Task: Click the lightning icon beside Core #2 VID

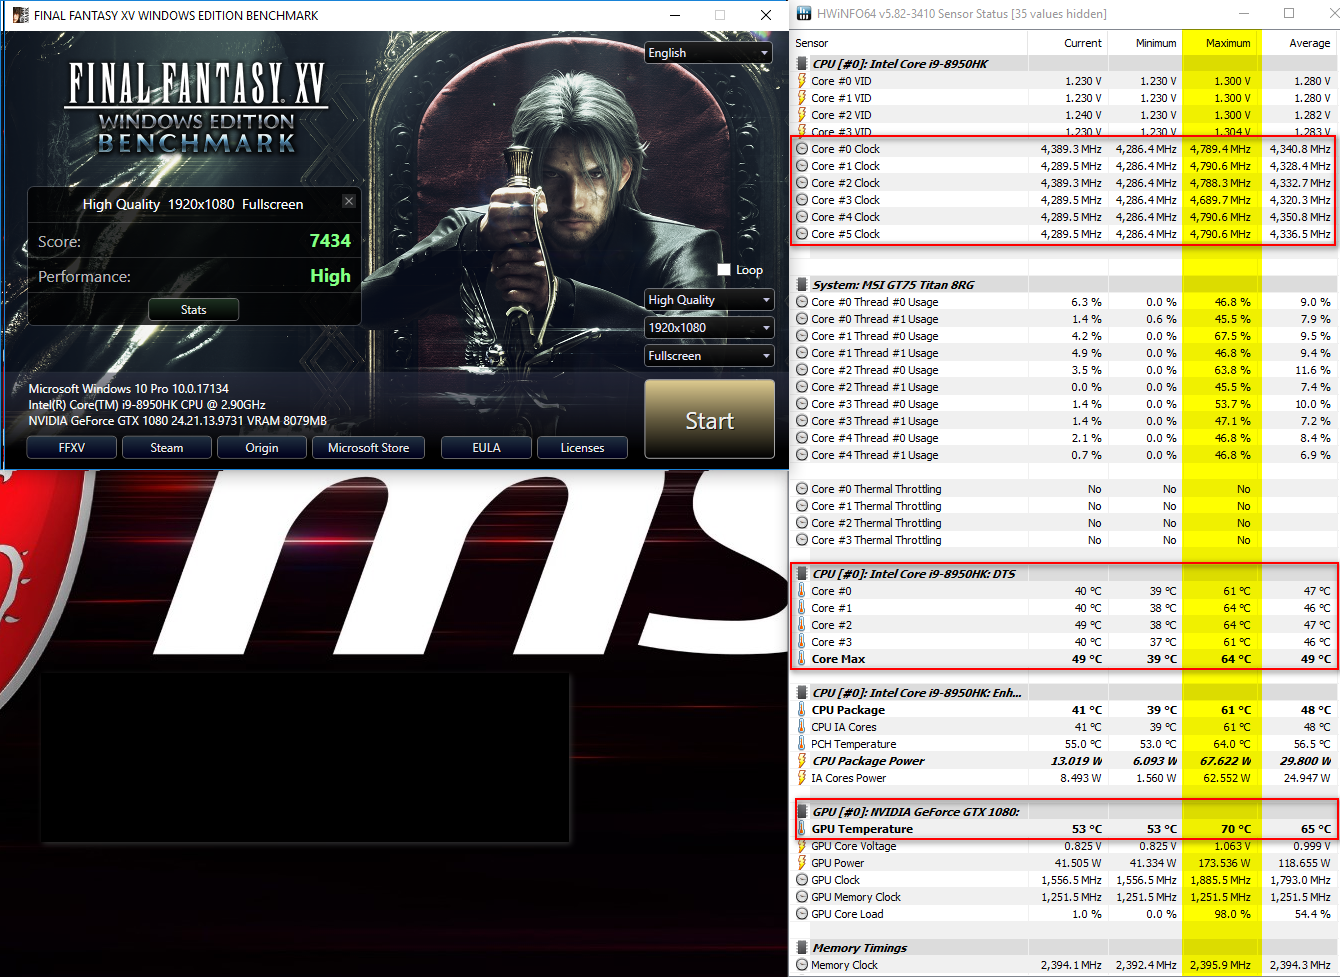Action: tap(802, 115)
